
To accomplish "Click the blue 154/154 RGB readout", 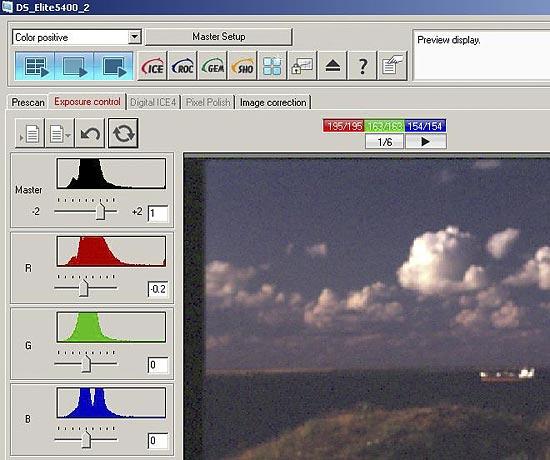I will 425,126.
